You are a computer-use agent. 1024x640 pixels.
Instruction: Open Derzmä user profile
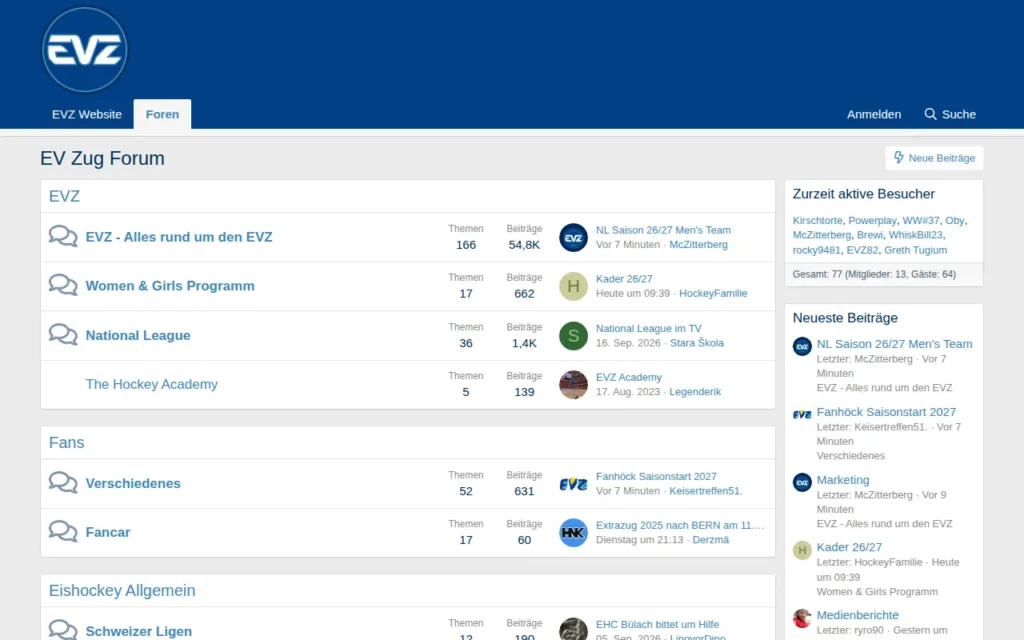pos(711,540)
